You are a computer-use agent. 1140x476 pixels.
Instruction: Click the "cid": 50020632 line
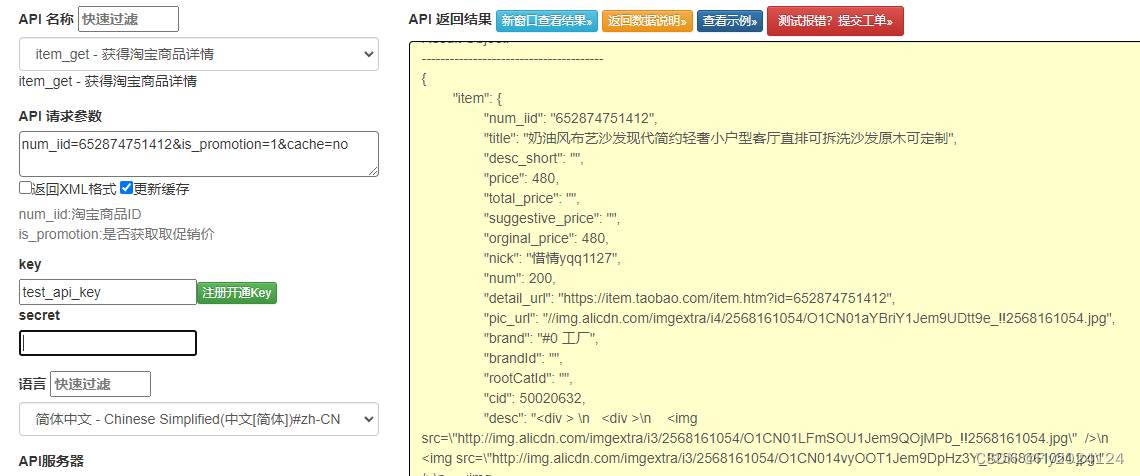[x=534, y=398]
